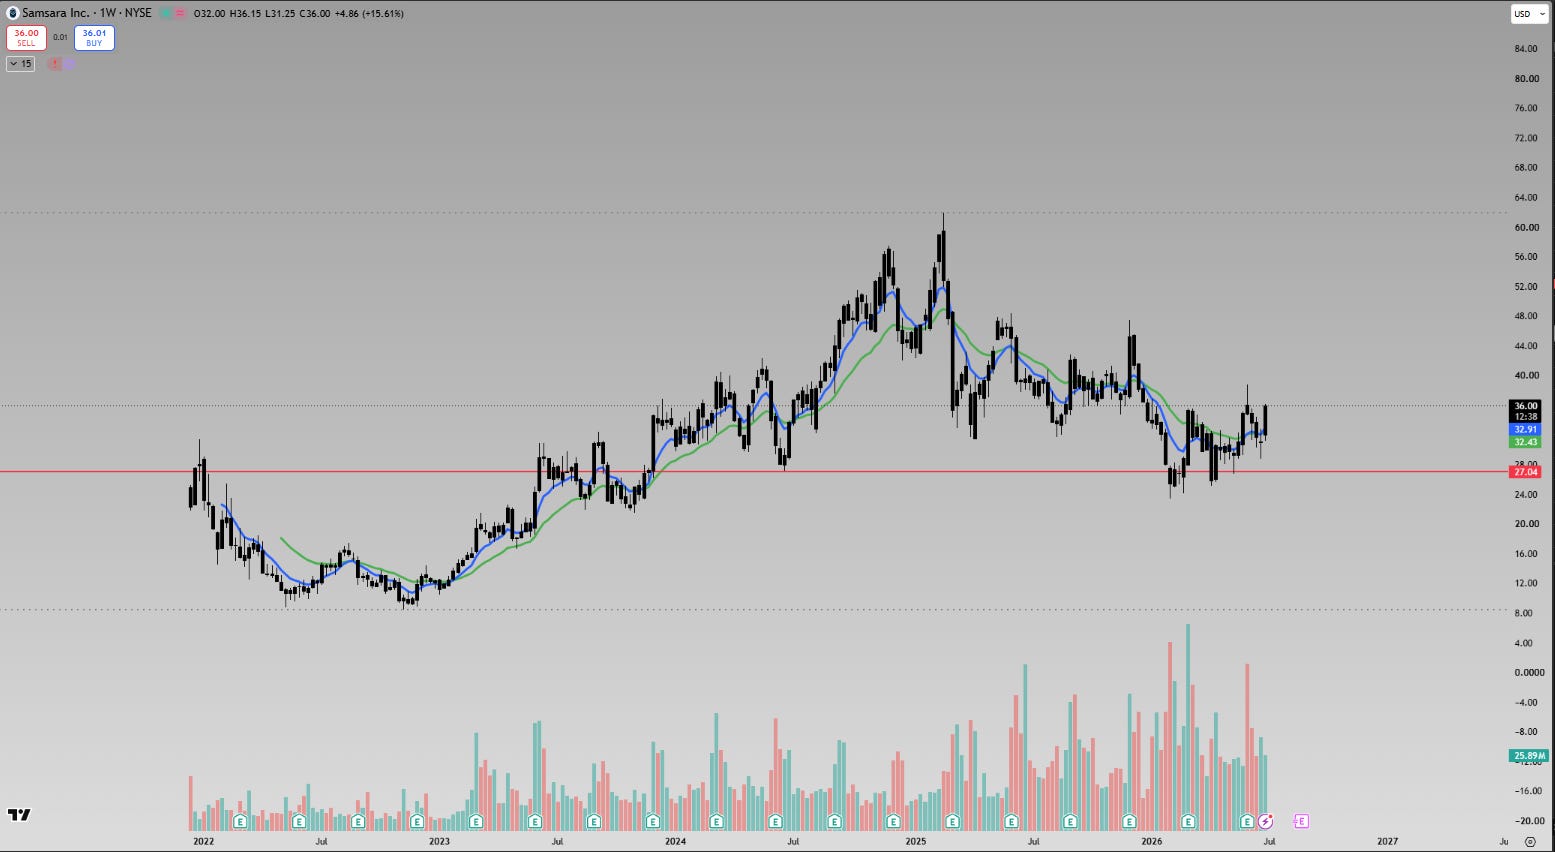Open the lightning-bolt latest news marker
Image resolution: width=1555 pixels, height=852 pixels.
[1266, 821]
